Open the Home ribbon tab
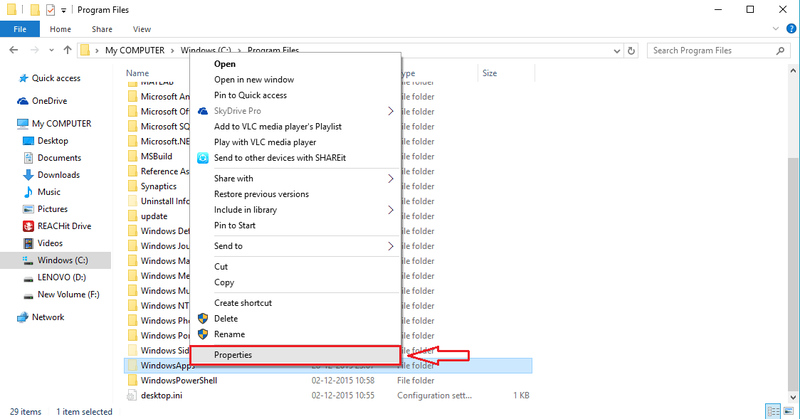The image size is (800, 419). 60,29
